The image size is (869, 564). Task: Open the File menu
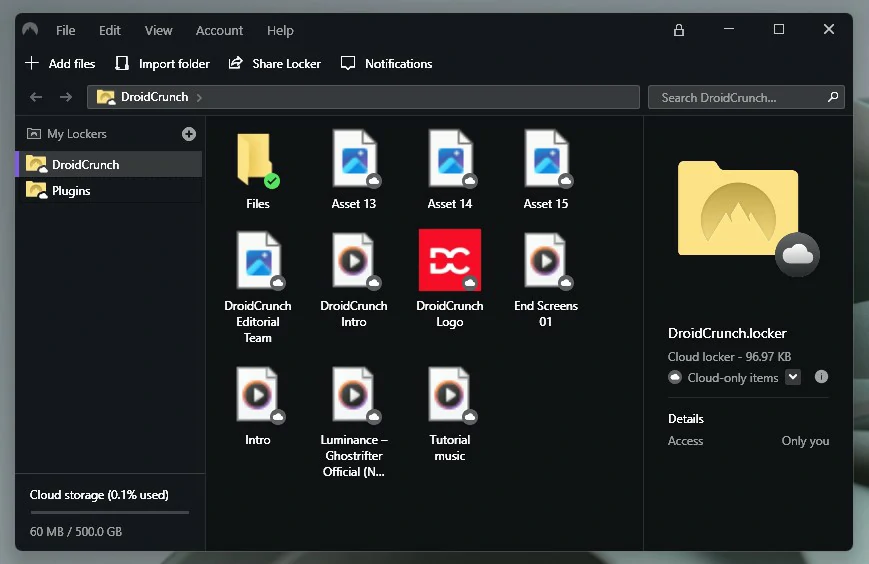(x=65, y=30)
